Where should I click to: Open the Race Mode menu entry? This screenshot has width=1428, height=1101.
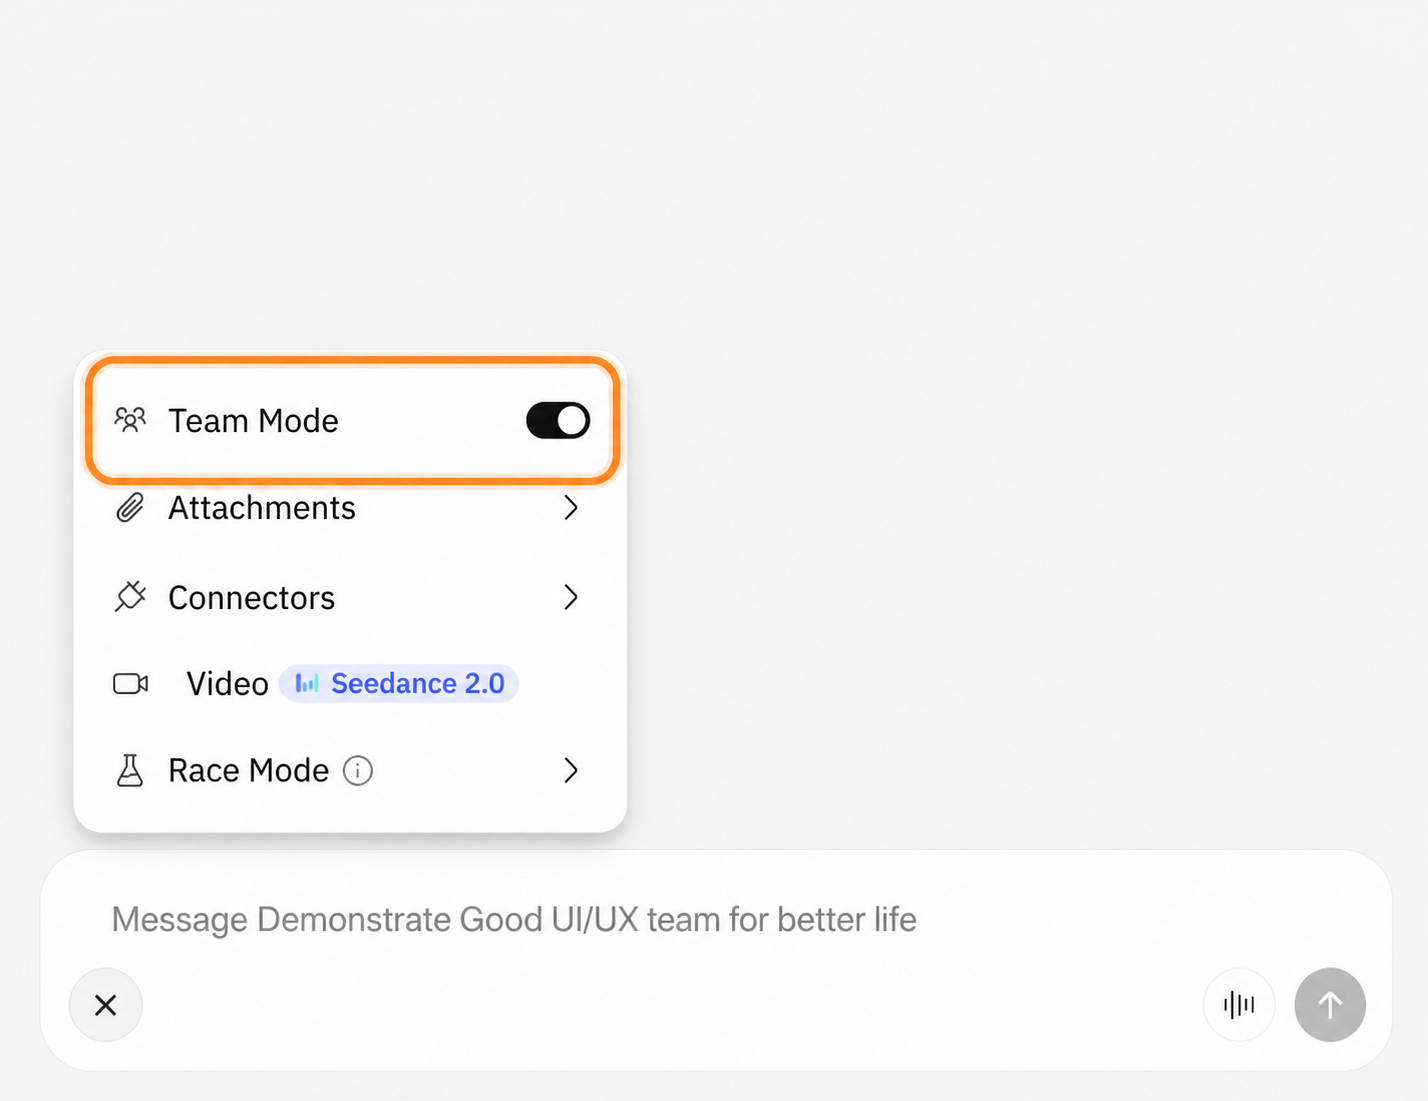(x=350, y=771)
